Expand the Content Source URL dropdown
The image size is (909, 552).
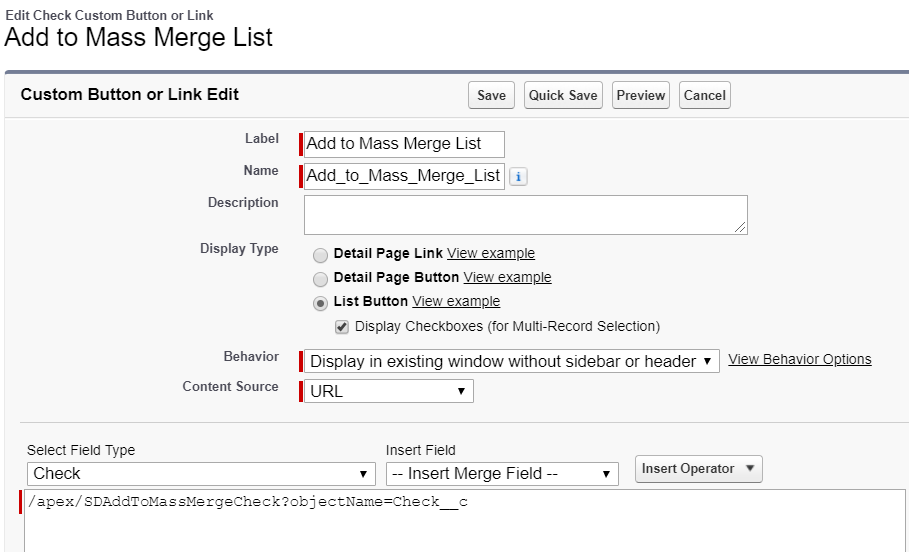click(x=388, y=391)
